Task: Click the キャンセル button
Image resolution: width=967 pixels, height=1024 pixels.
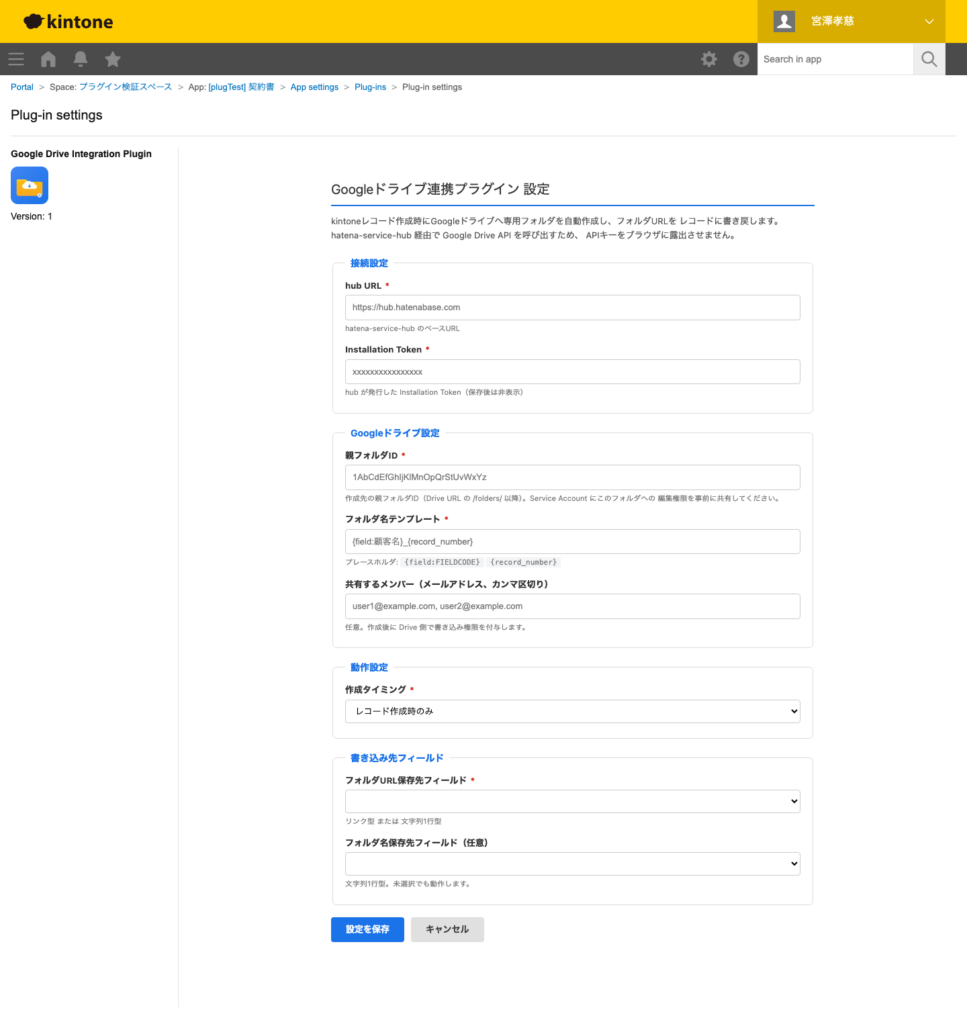Action: point(447,929)
